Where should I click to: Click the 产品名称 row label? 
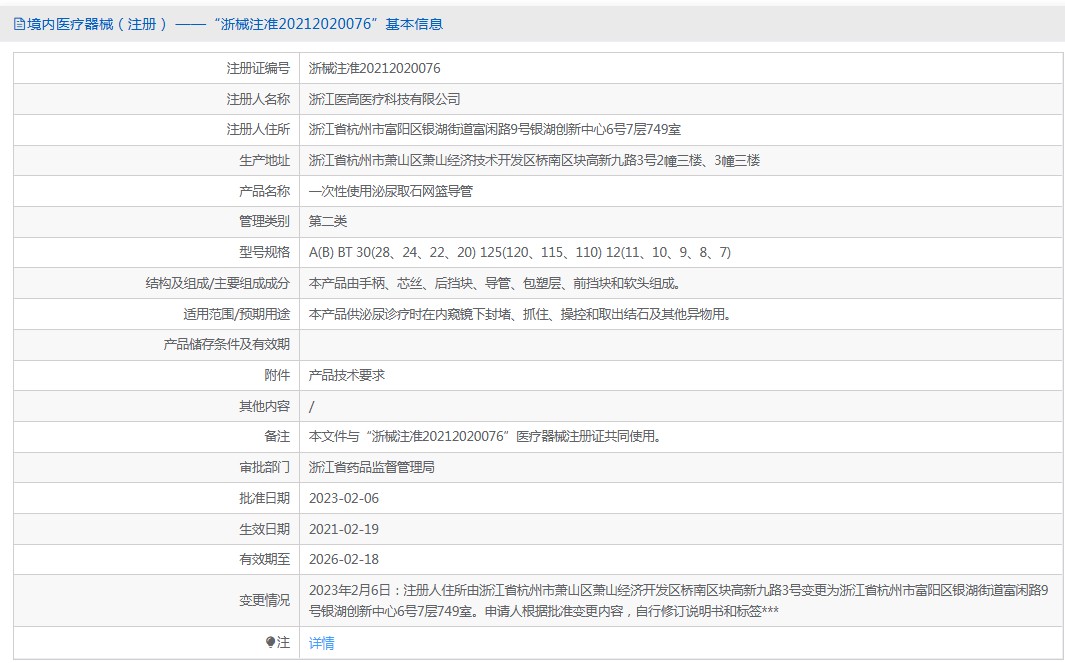264,191
